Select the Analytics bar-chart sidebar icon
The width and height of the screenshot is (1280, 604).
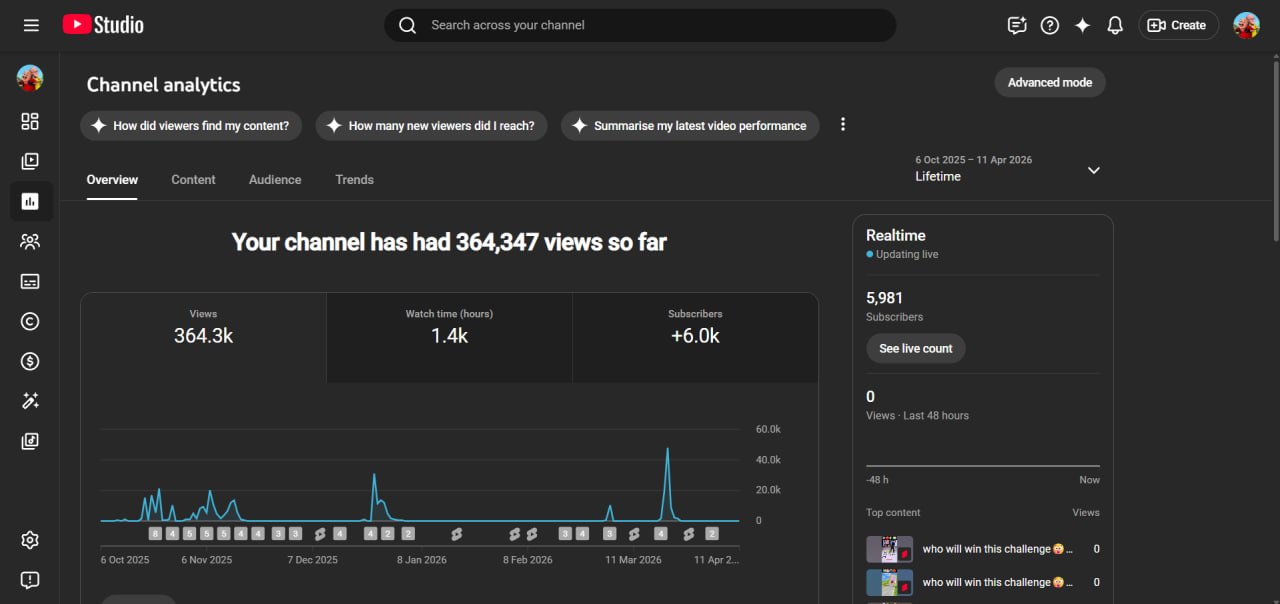(30, 201)
